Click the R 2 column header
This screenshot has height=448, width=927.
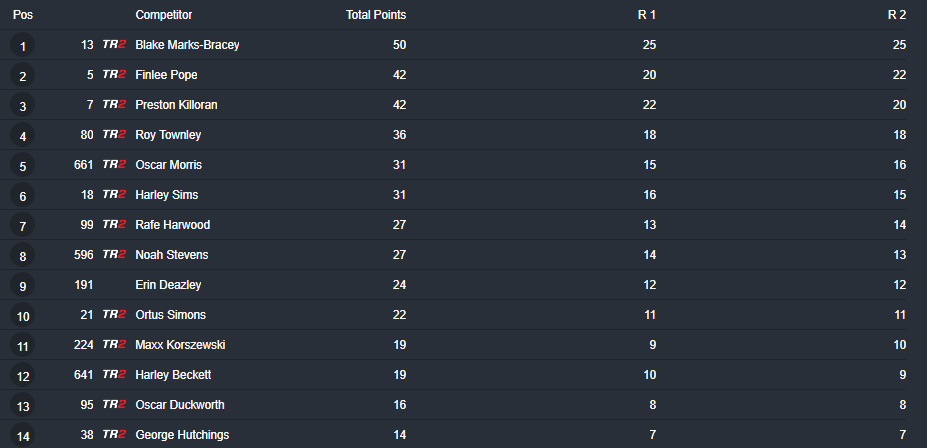tap(897, 15)
